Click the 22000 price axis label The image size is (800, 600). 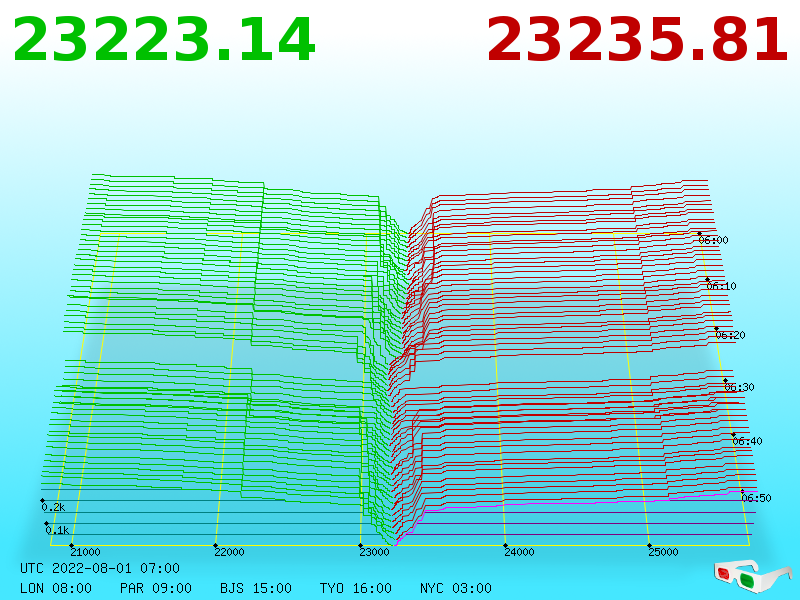[229, 552]
